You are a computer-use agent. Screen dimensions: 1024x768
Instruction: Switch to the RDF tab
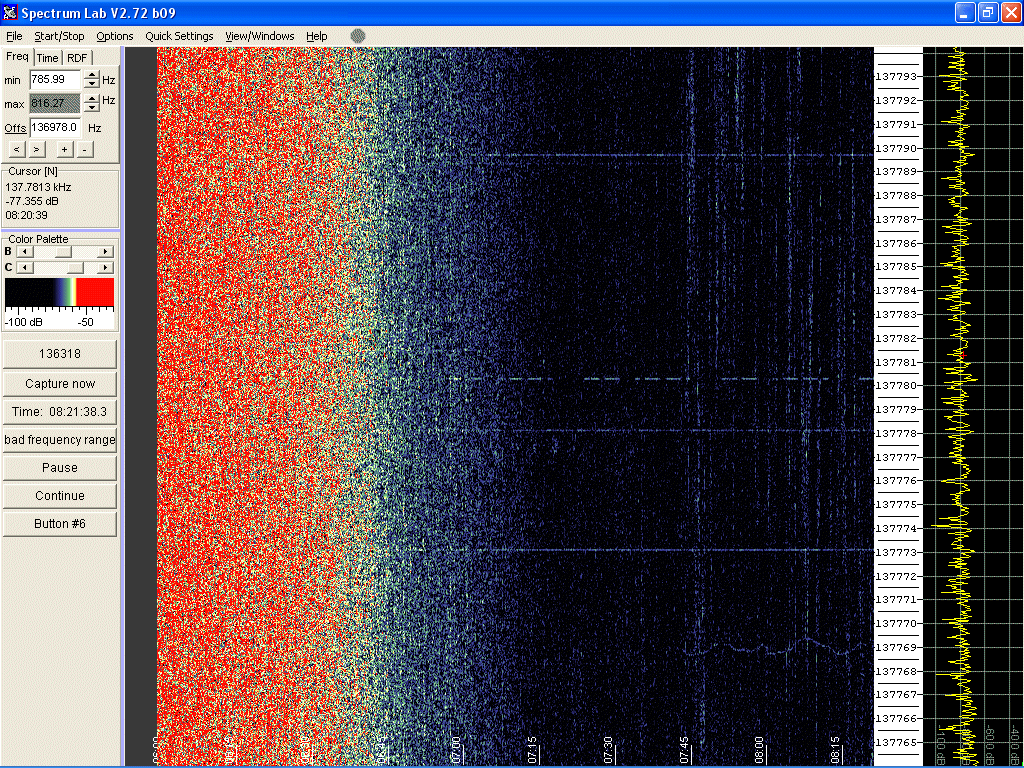[x=77, y=58]
